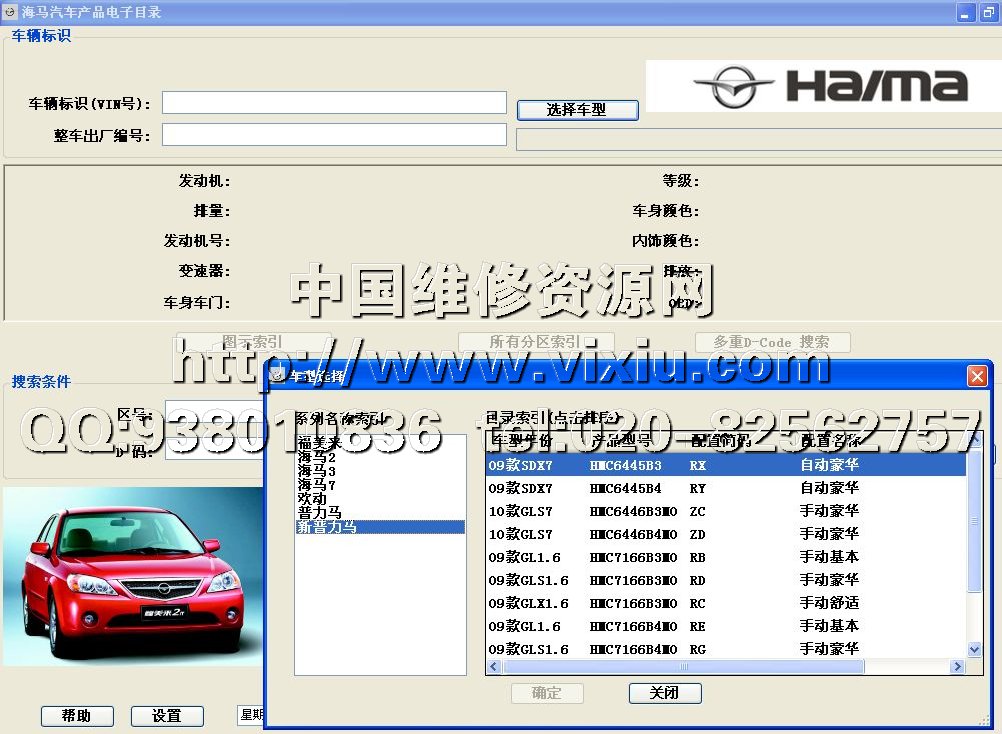Select 欢动 in the series name list

(x=312, y=498)
